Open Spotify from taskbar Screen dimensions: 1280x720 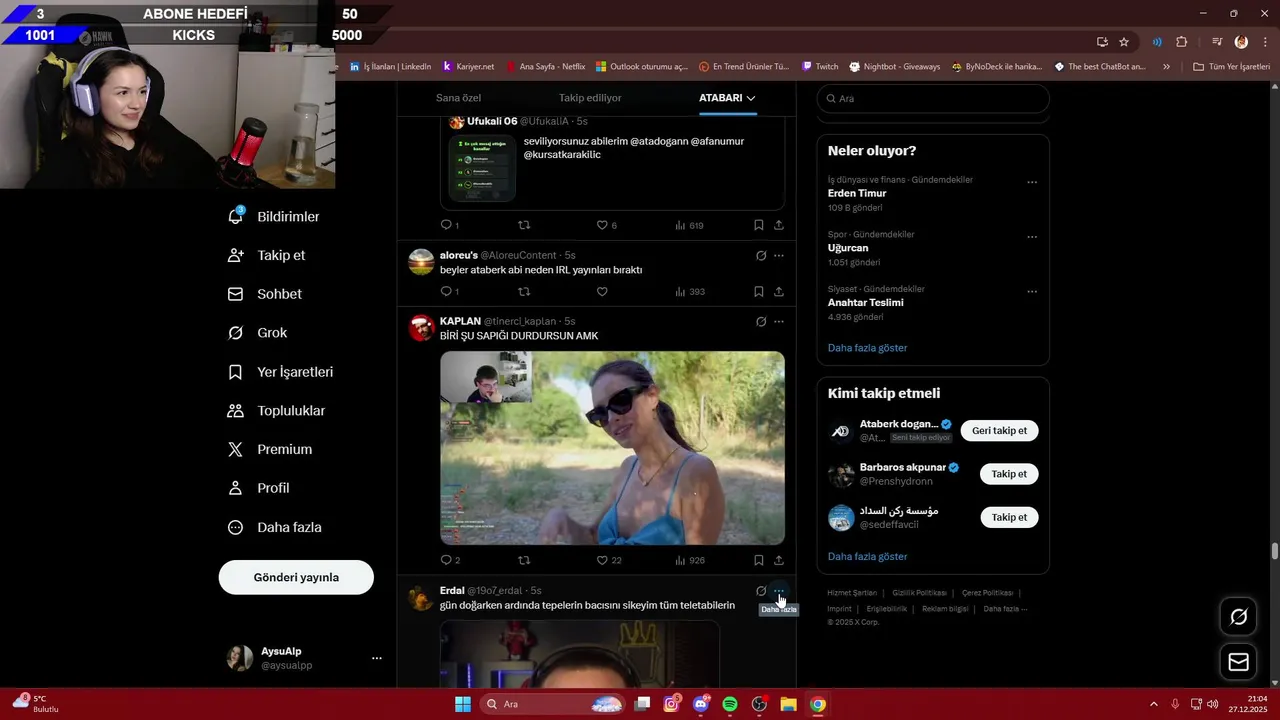pos(730,704)
